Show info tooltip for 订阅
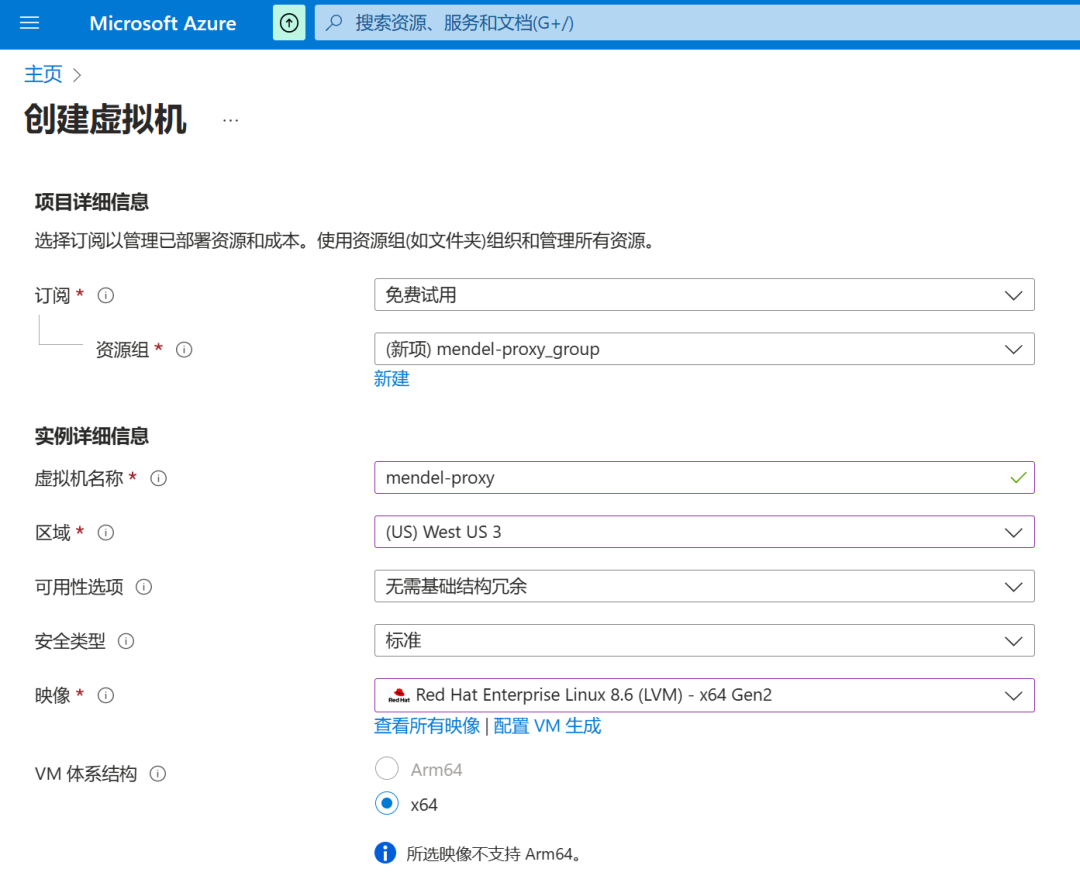1080x886 pixels. tap(105, 296)
